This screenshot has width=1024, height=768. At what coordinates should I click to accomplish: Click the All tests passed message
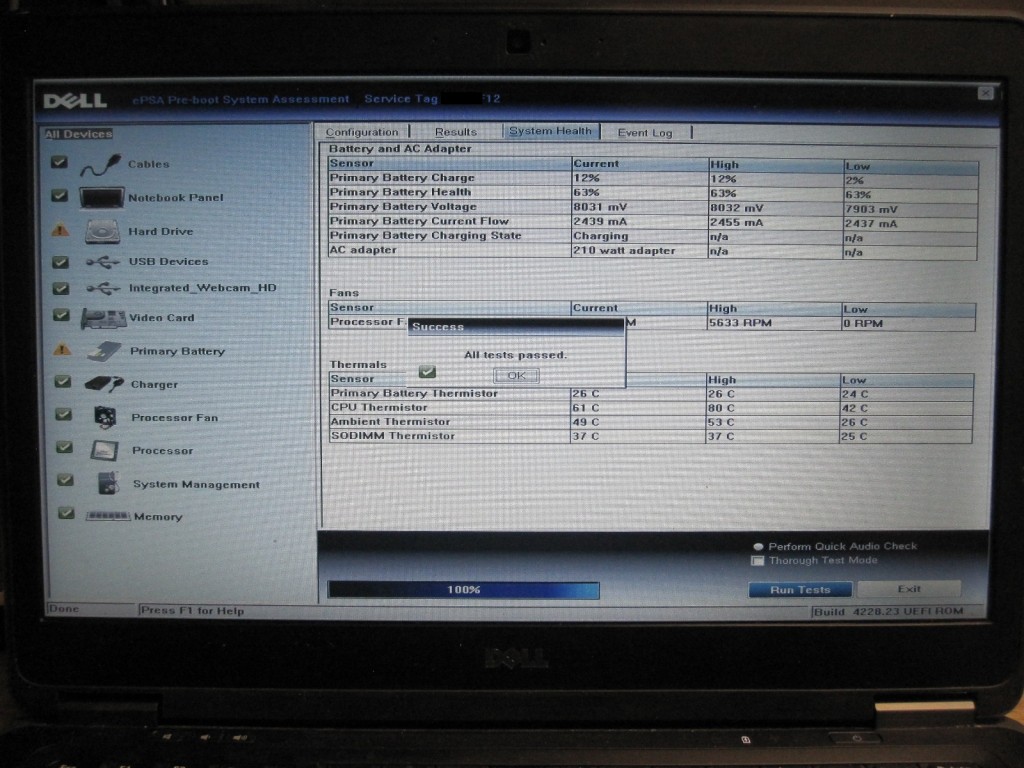[515, 355]
